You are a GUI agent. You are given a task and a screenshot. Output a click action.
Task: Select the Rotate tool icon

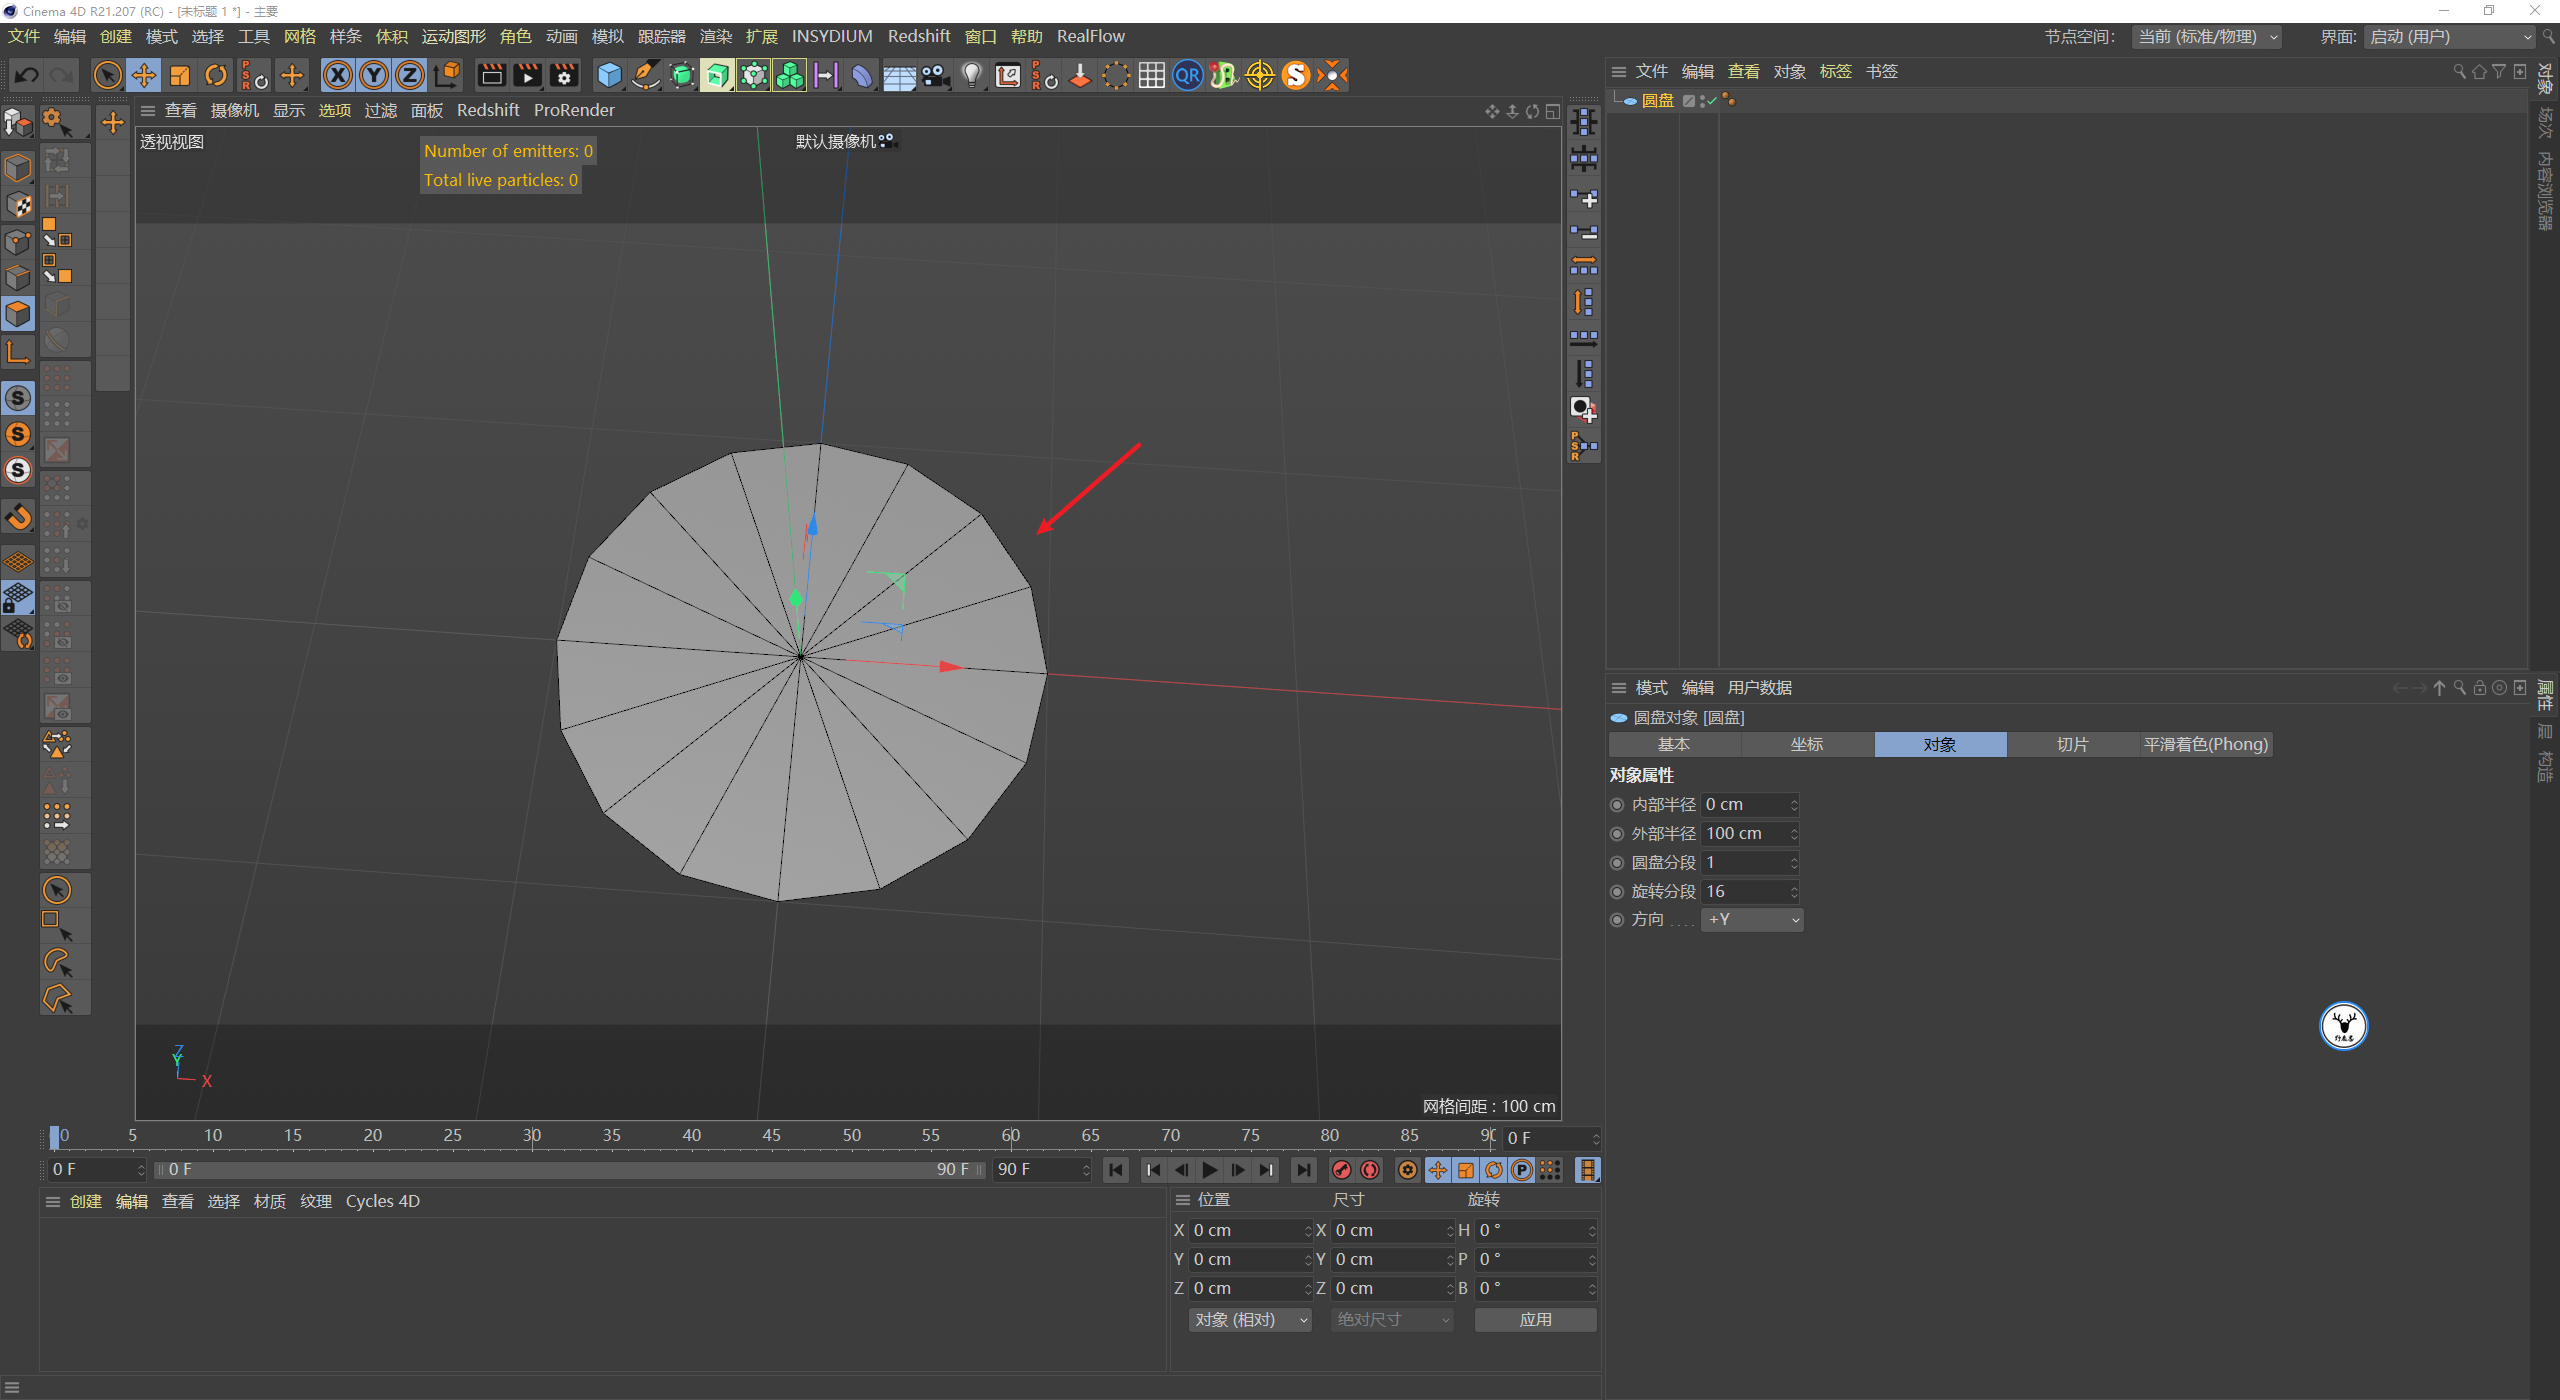tap(216, 75)
